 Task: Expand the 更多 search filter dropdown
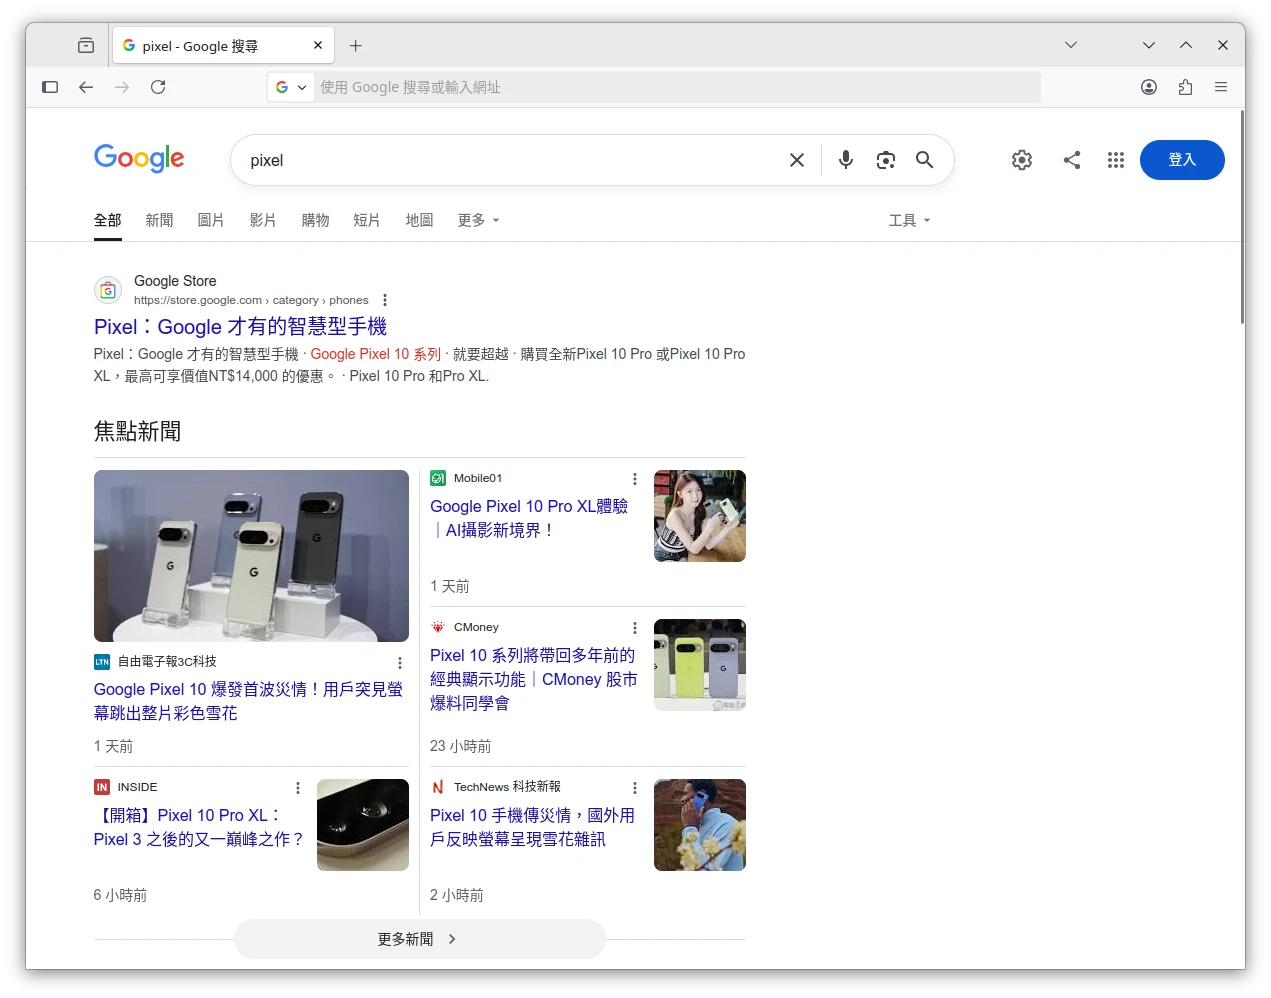478,220
